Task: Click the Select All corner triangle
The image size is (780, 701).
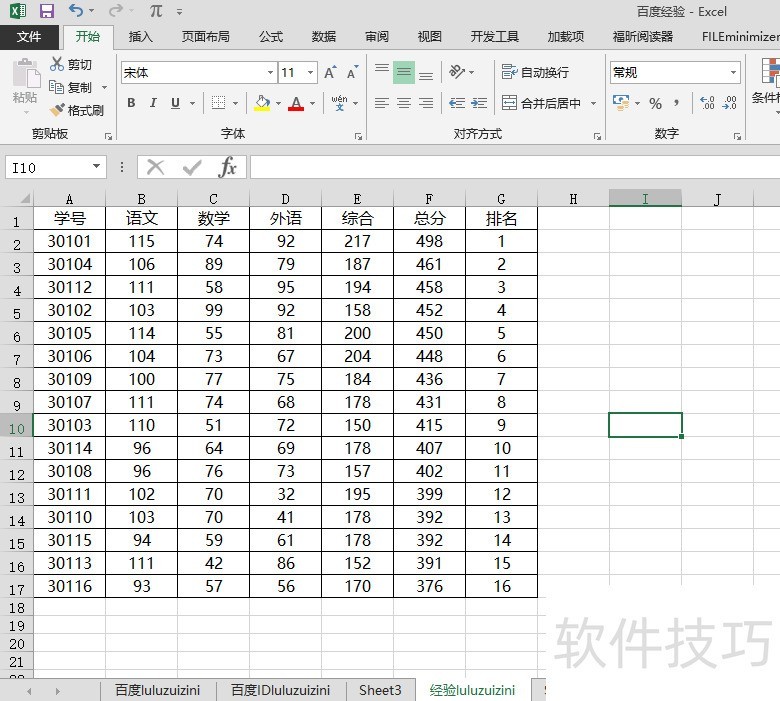Action: (x=24, y=199)
